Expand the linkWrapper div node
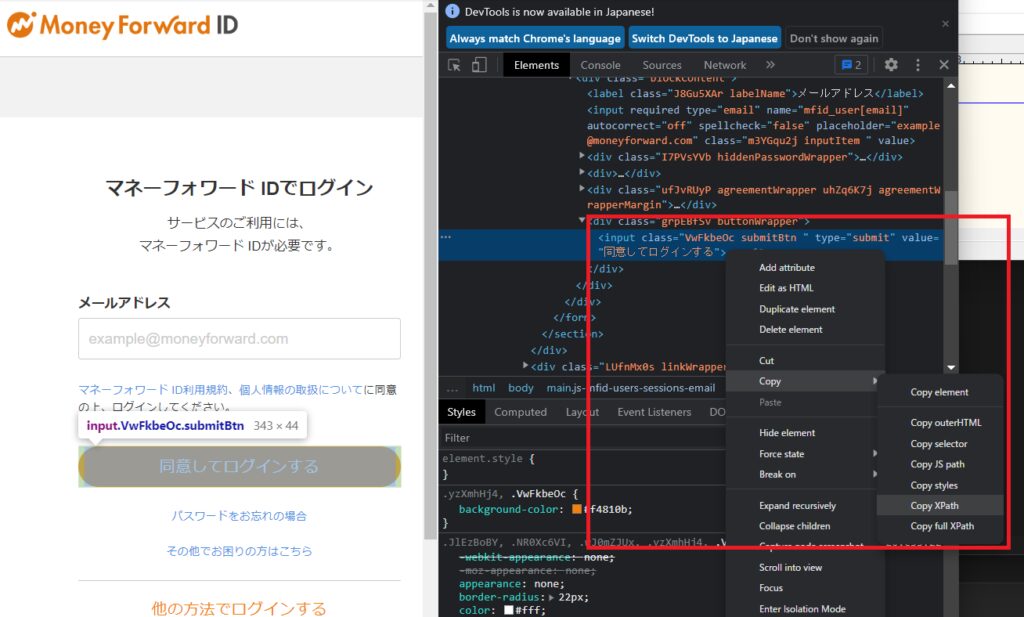Image resolution: width=1024 pixels, height=617 pixels. tap(525, 366)
